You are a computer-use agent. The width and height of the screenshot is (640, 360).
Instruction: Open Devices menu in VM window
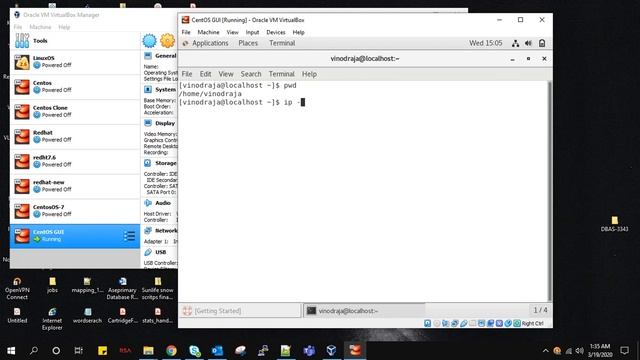(x=276, y=32)
